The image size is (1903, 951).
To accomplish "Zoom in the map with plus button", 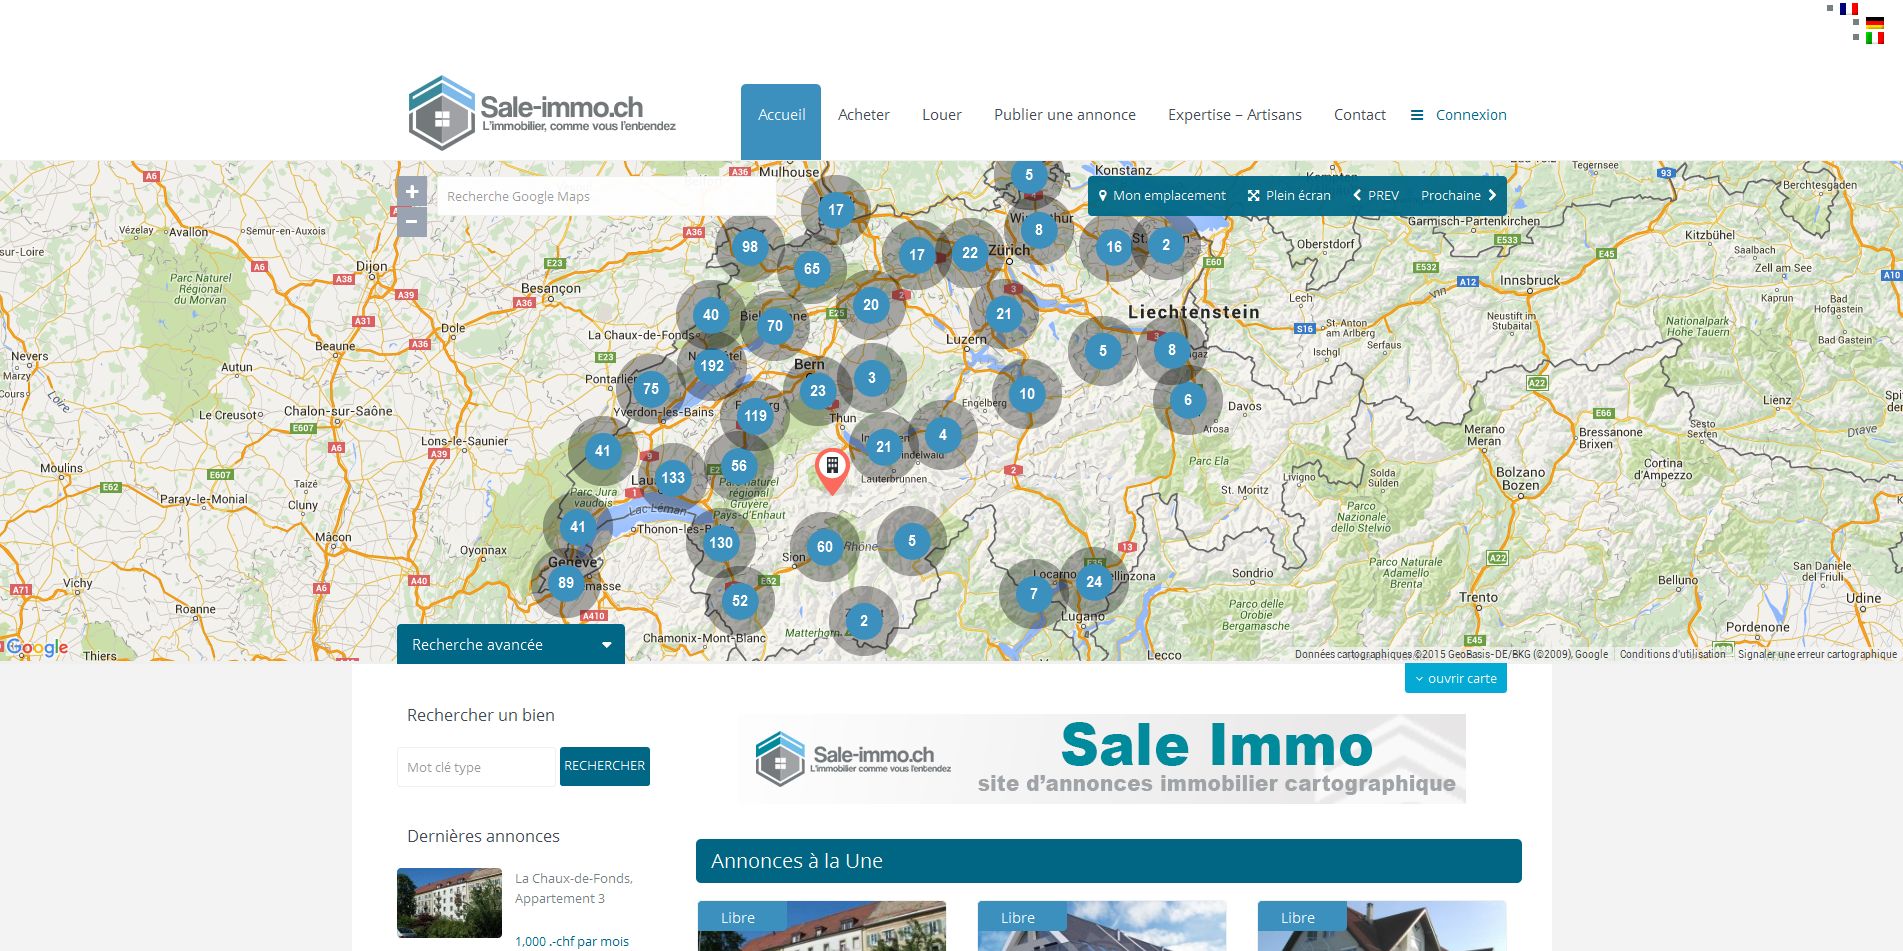I will click(412, 191).
